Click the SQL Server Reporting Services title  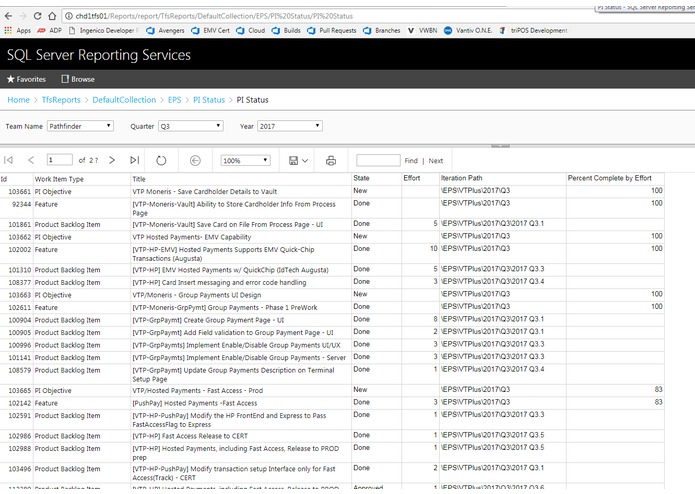point(98,55)
